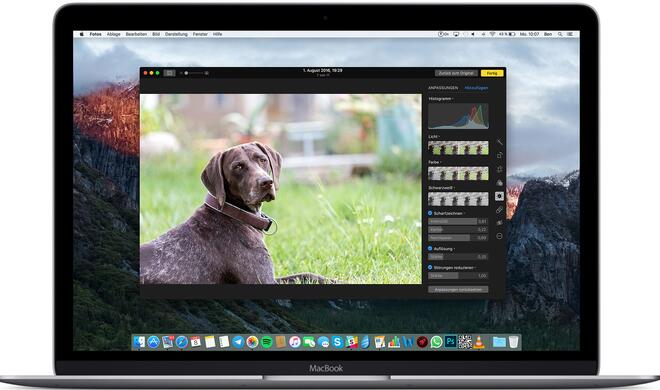Open the Darstellung menu
Screen dimensions: 660x390
click(x=176, y=34)
